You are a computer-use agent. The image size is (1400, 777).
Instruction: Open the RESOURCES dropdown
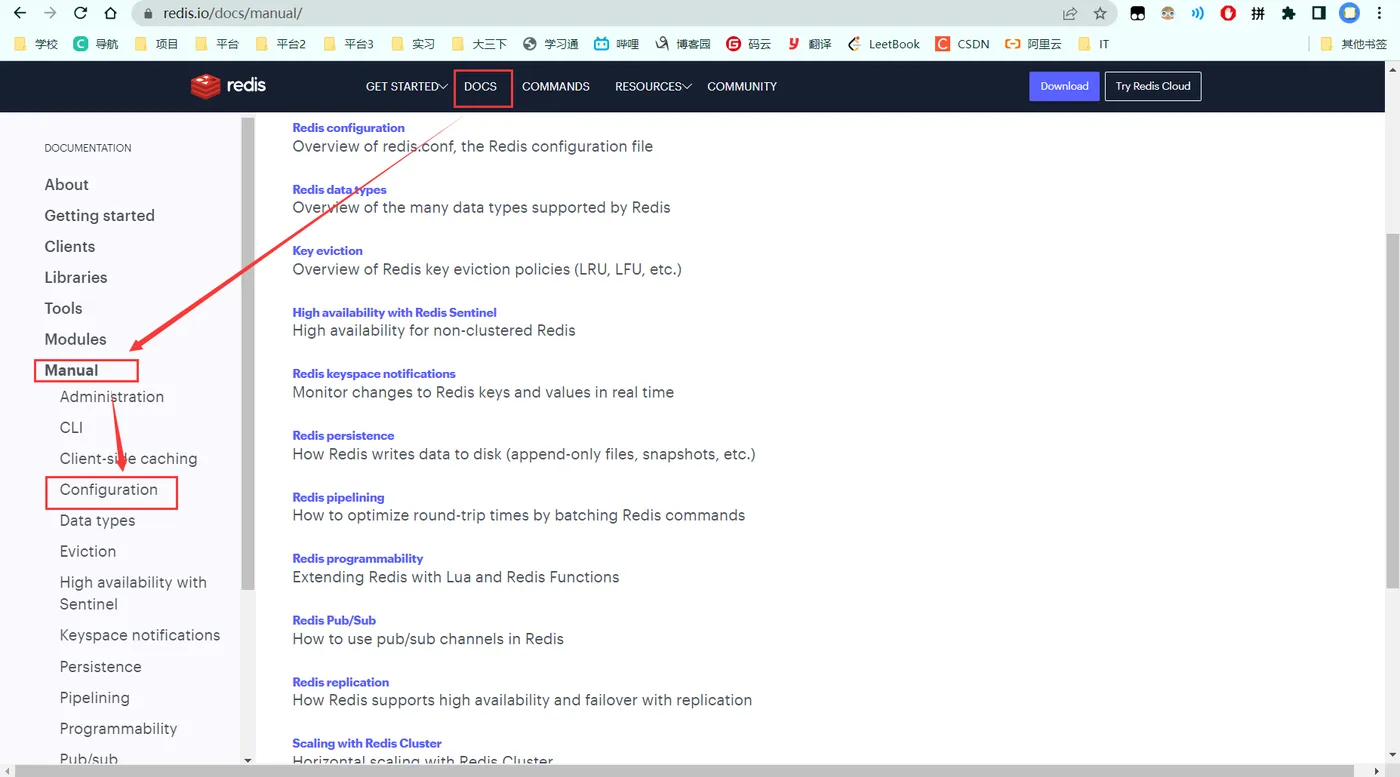coord(653,87)
